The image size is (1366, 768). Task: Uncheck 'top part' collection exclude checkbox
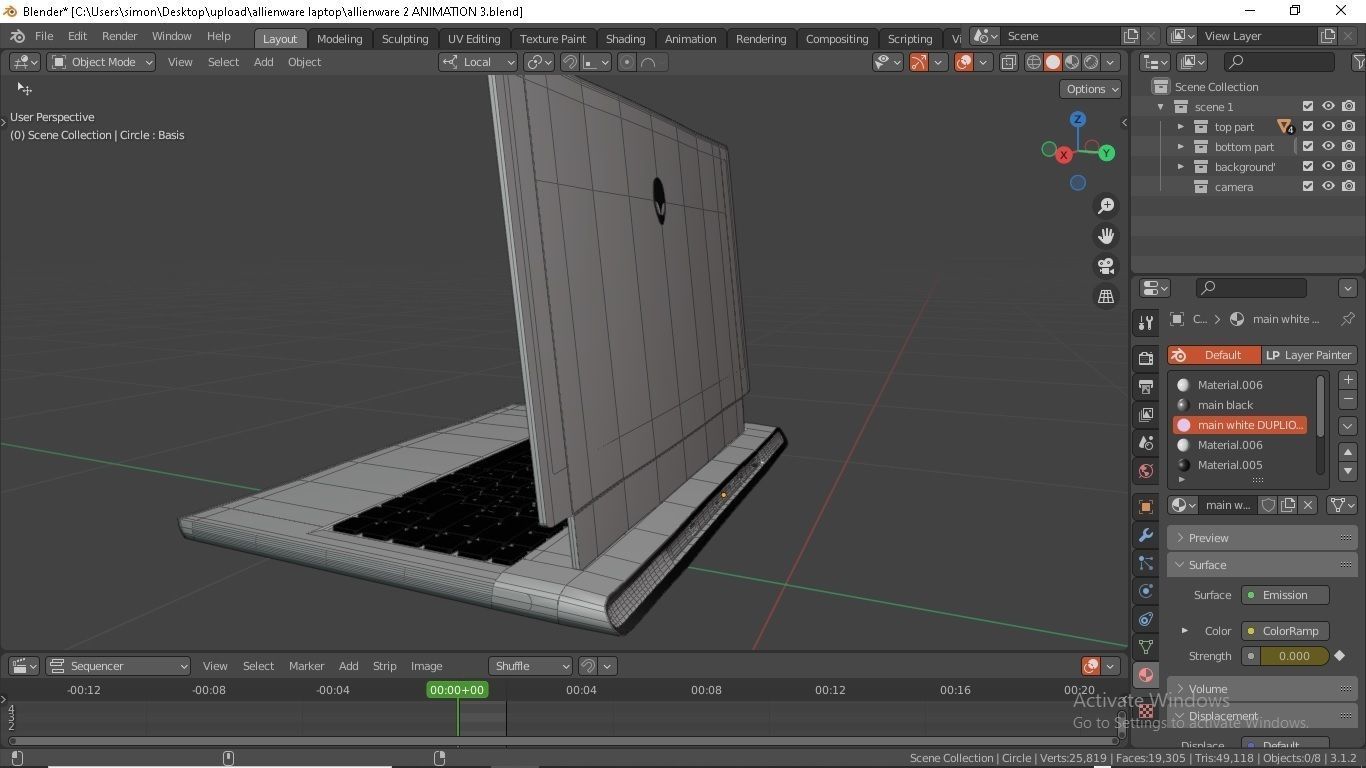[x=1308, y=127]
